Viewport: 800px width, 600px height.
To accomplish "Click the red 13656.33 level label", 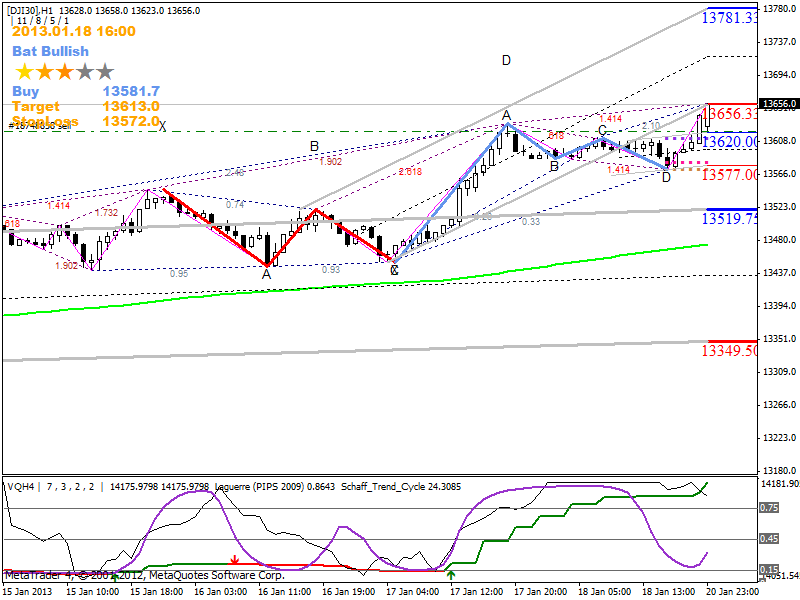I will [732, 113].
